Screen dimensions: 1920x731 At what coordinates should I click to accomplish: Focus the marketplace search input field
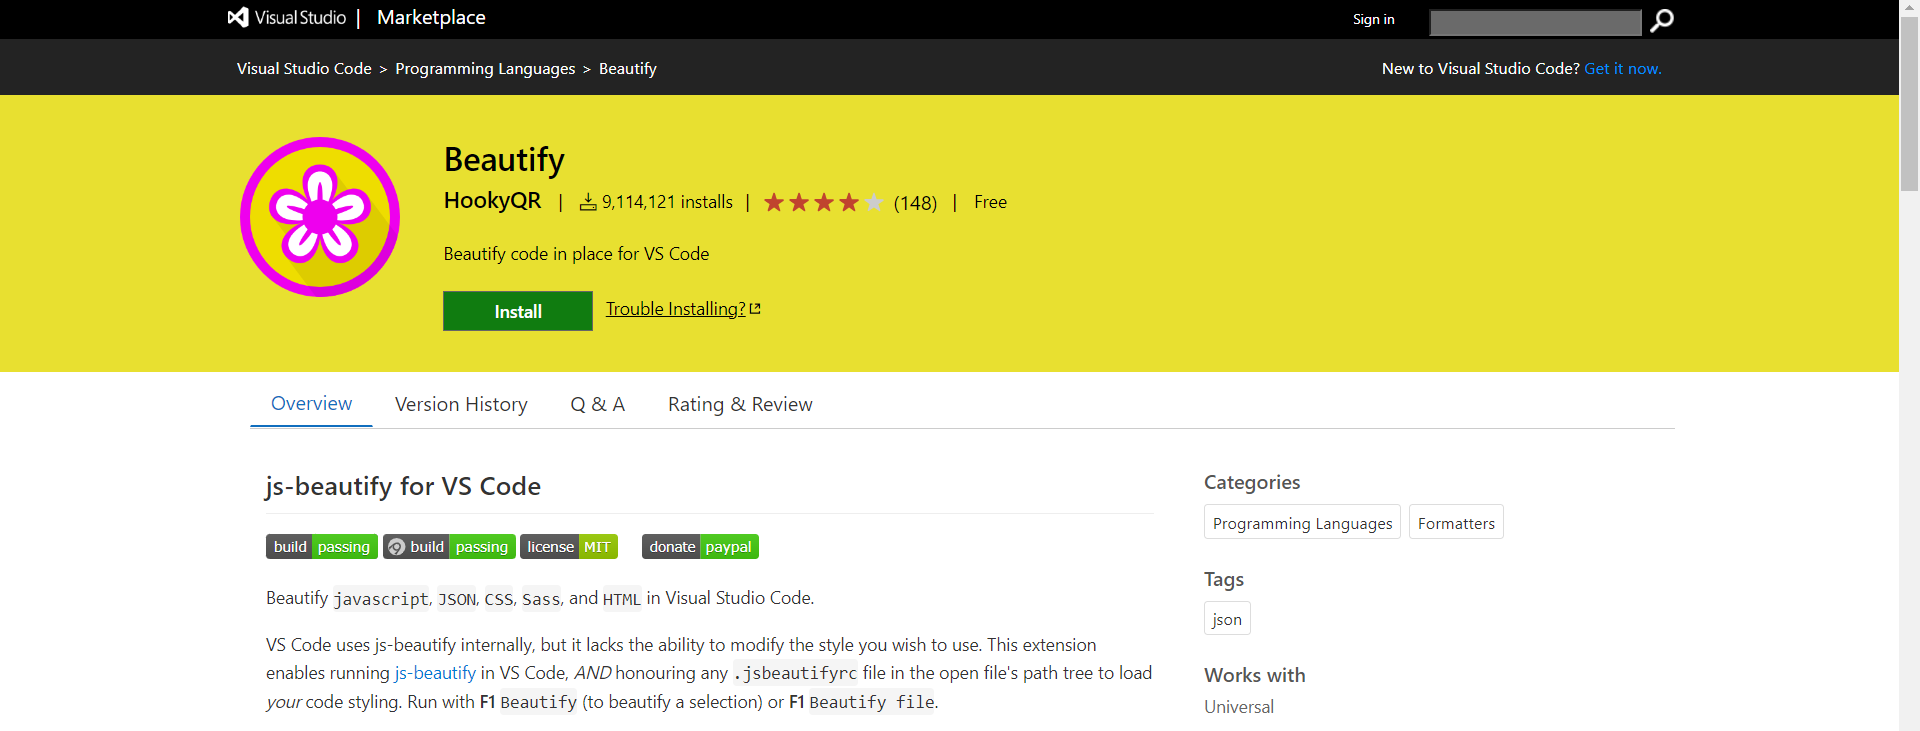tap(1535, 22)
